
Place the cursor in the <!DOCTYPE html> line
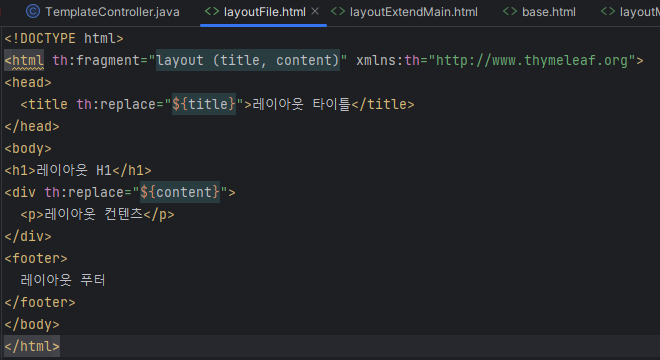pyautogui.click(x=64, y=38)
